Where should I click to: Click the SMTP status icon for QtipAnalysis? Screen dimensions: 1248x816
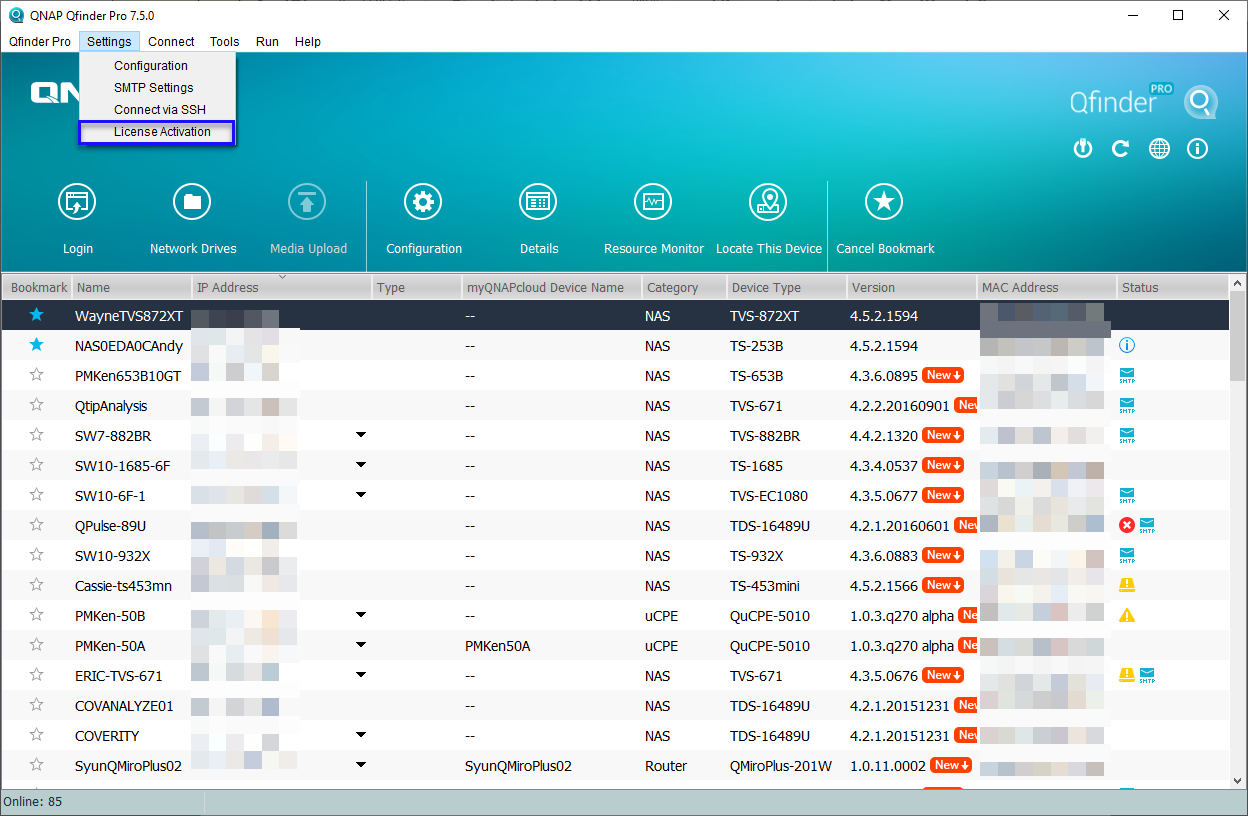(x=1127, y=406)
